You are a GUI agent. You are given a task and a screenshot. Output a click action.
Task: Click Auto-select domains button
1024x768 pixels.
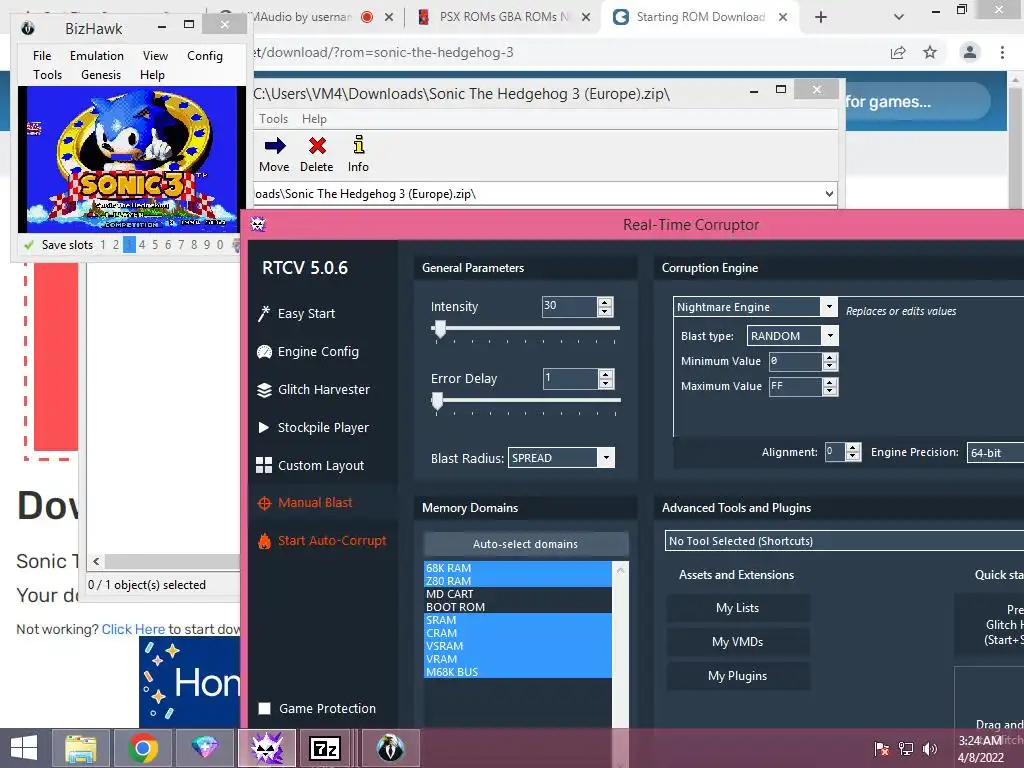pos(525,544)
